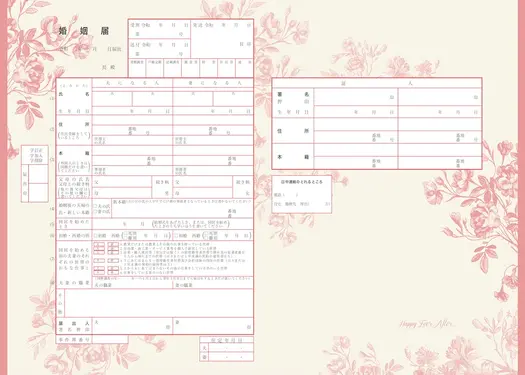Click the husband's father (父) name field
The width and height of the screenshot is (525, 375).
click(122, 182)
